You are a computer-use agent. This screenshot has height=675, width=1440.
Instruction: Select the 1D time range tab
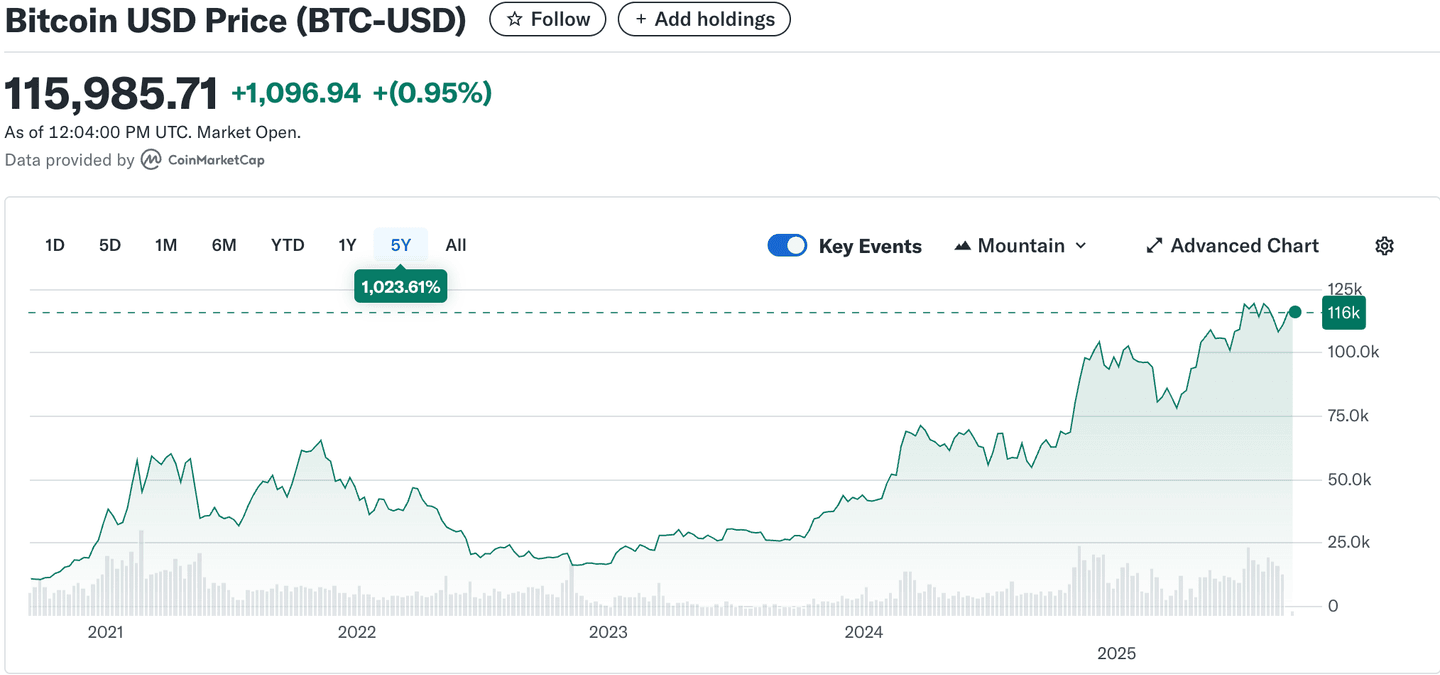[x=55, y=245]
